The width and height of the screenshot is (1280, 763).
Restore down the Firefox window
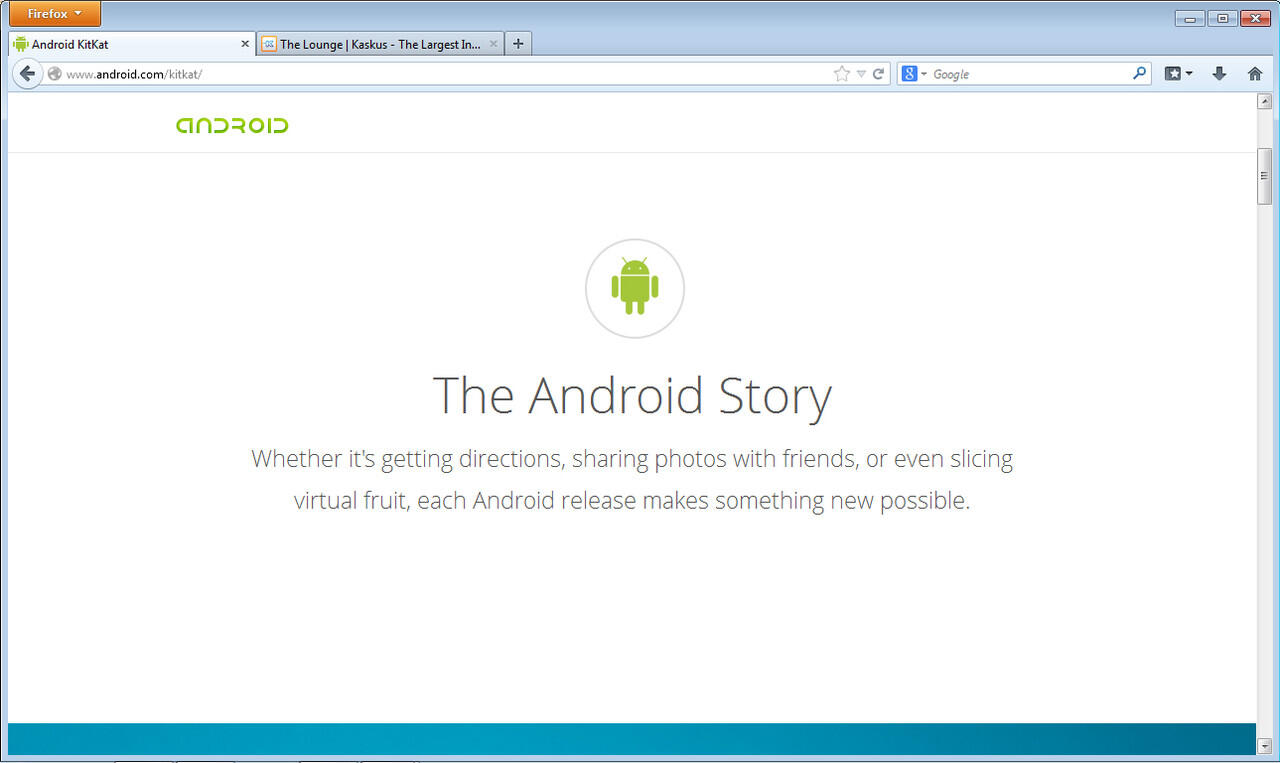[1222, 18]
